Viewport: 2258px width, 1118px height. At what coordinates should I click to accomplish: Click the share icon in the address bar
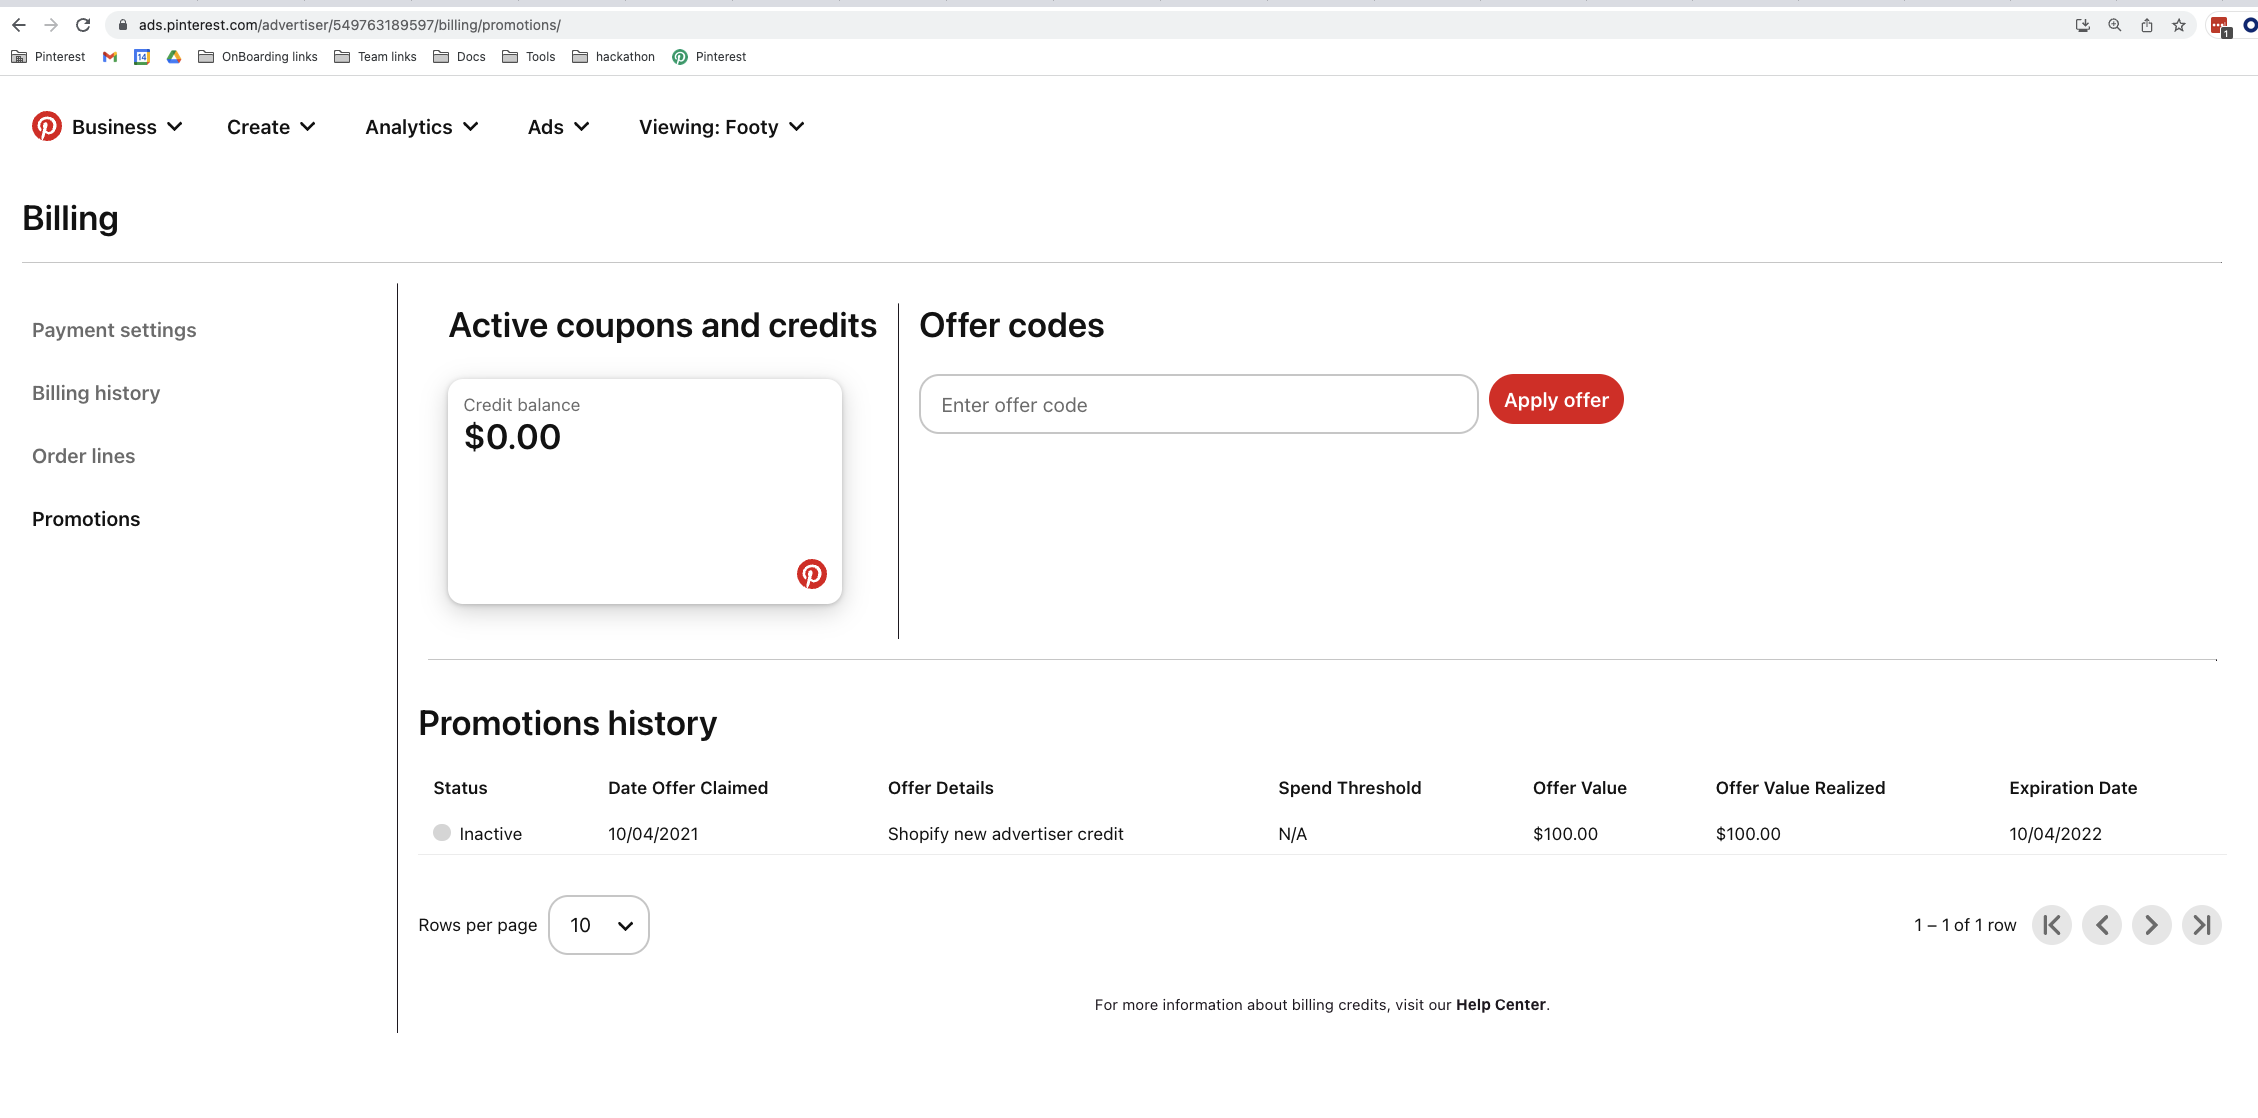point(2146,25)
